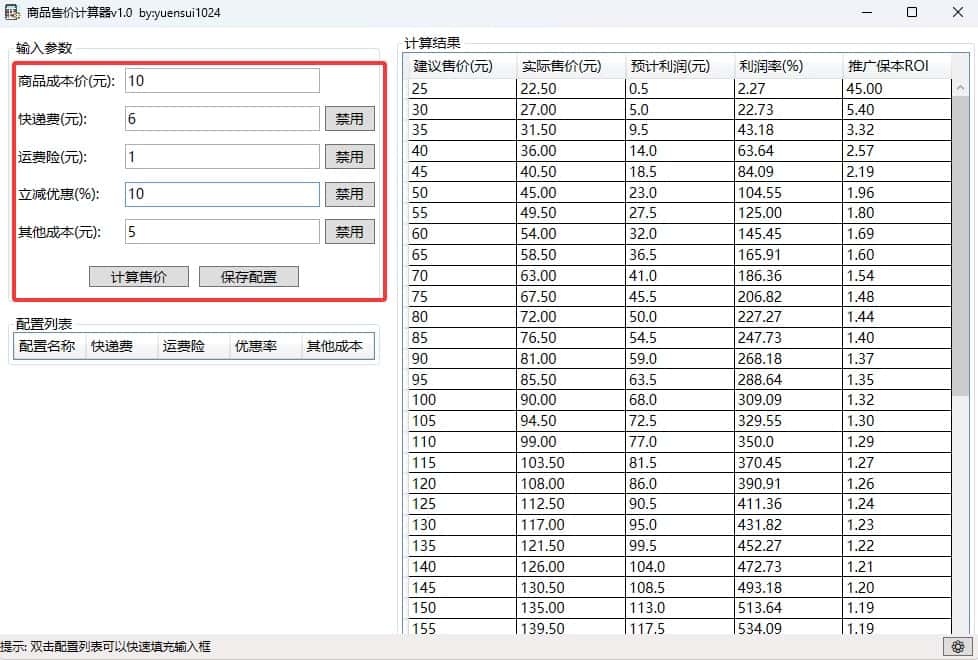Select the 立减优惠(%) input field
Viewport: 978px width, 660px height.
(221, 194)
